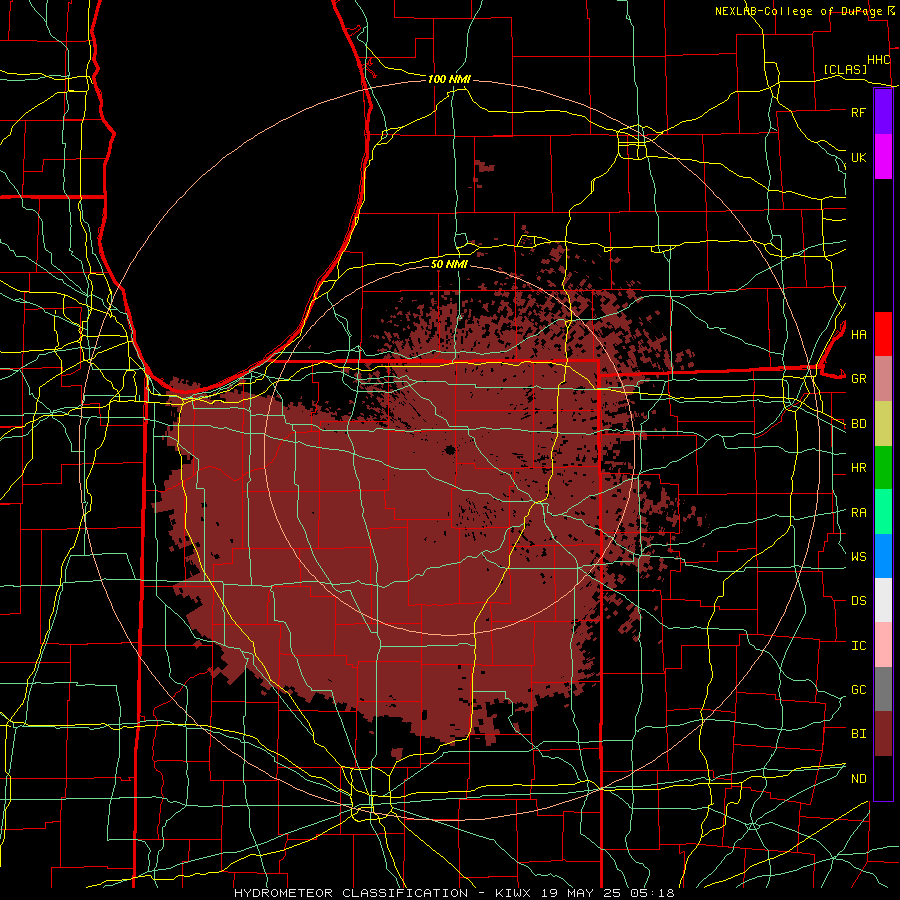
Task: Click the GC legend label
Action: 858,690
